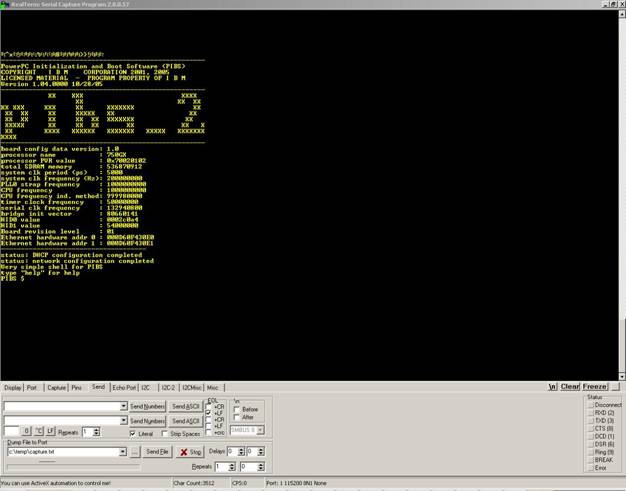Screen dimensions: 626x491
Task: Increase Dump File Repeats count
Action: click(232, 464)
